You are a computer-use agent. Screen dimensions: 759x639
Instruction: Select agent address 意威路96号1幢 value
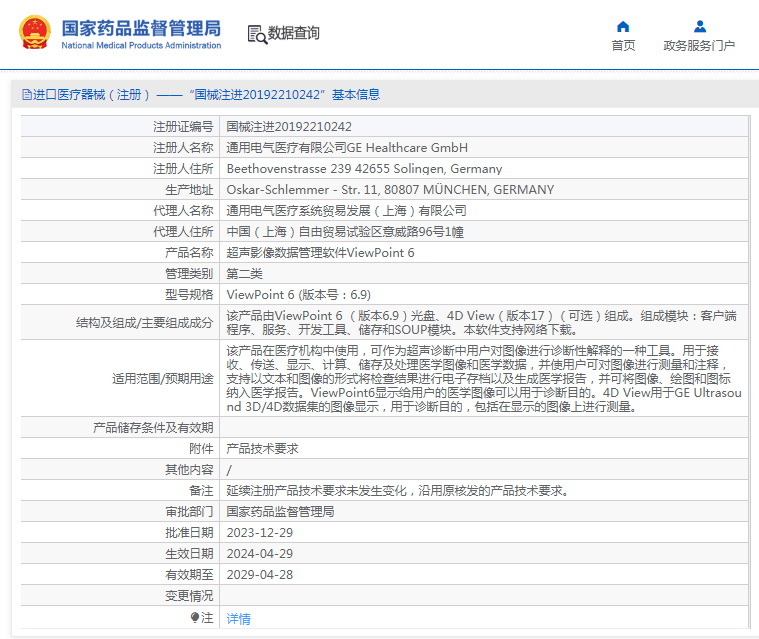[x=345, y=232]
